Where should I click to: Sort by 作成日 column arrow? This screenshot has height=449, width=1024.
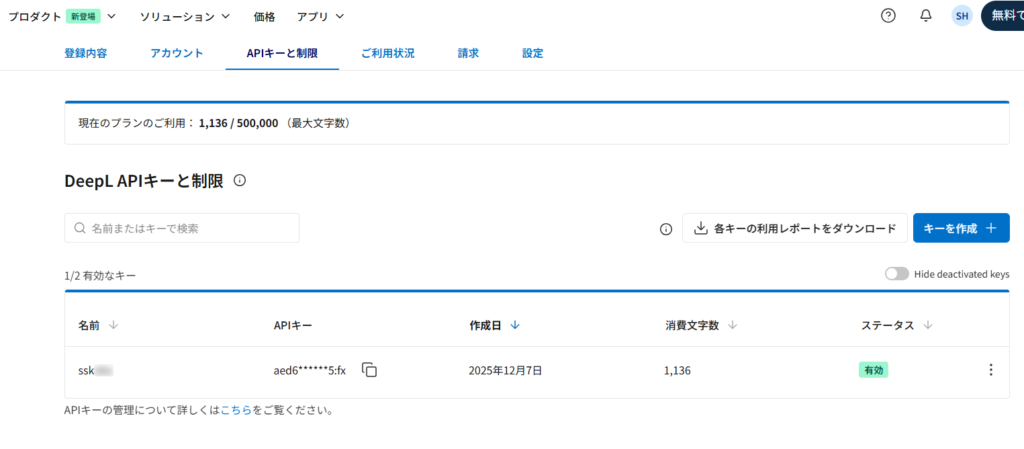[x=515, y=325]
